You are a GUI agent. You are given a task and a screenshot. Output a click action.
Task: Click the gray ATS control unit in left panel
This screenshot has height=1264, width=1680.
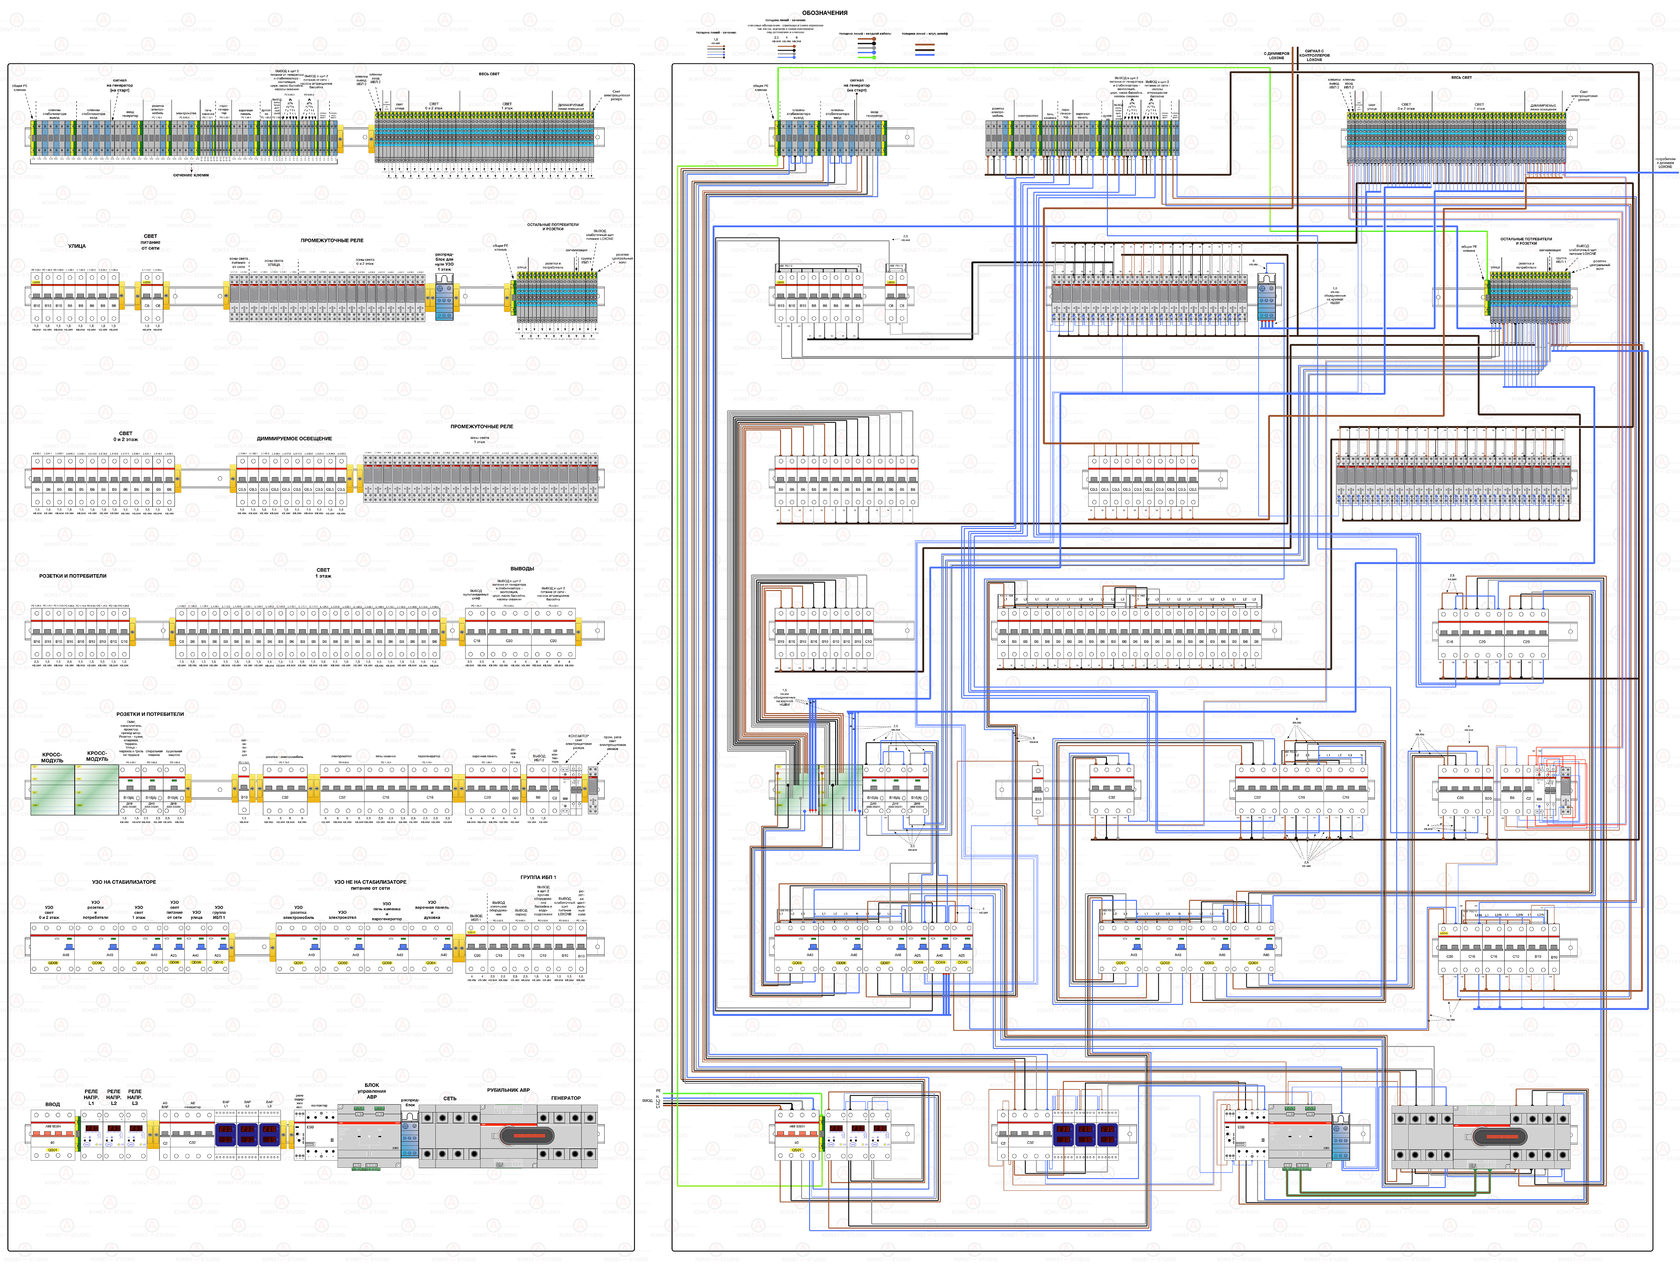[x=368, y=1135]
